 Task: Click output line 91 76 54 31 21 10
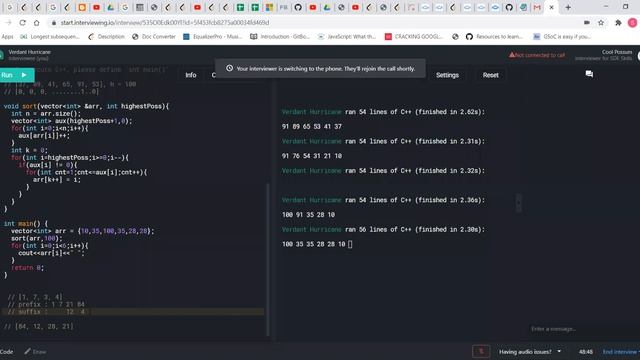click(x=311, y=156)
